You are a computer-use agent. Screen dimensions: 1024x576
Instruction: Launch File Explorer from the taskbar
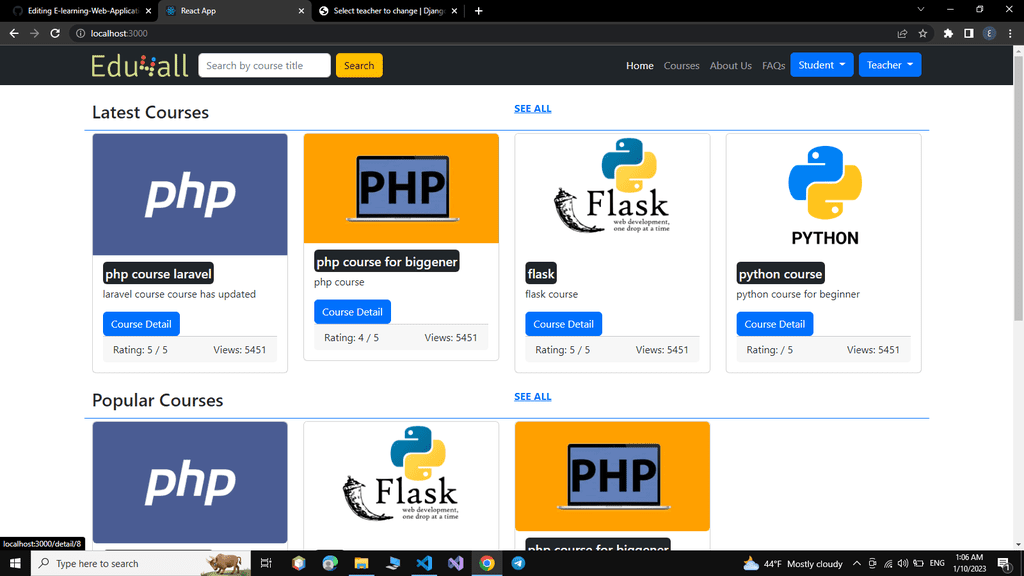(x=361, y=563)
